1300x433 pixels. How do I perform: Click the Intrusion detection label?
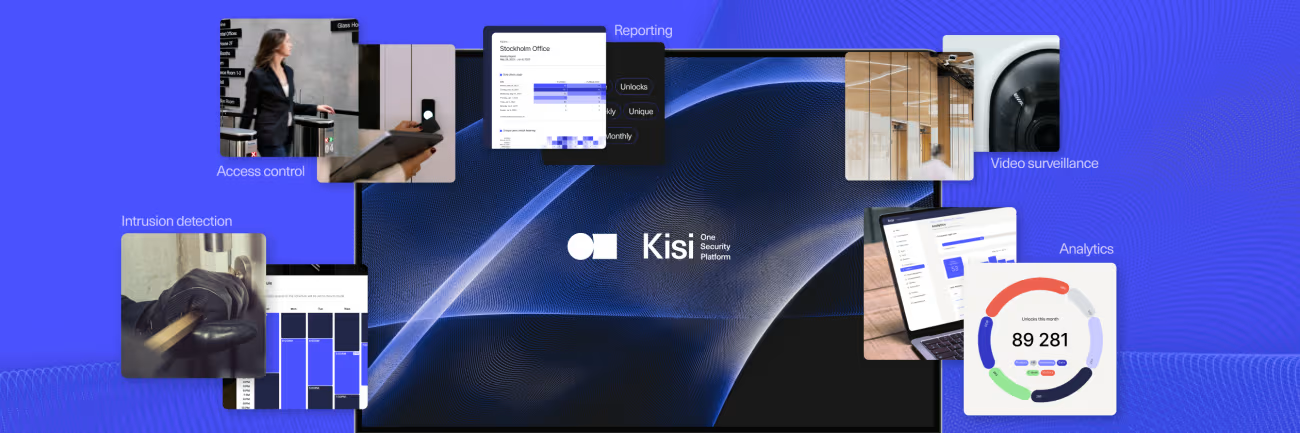(x=177, y=221)
